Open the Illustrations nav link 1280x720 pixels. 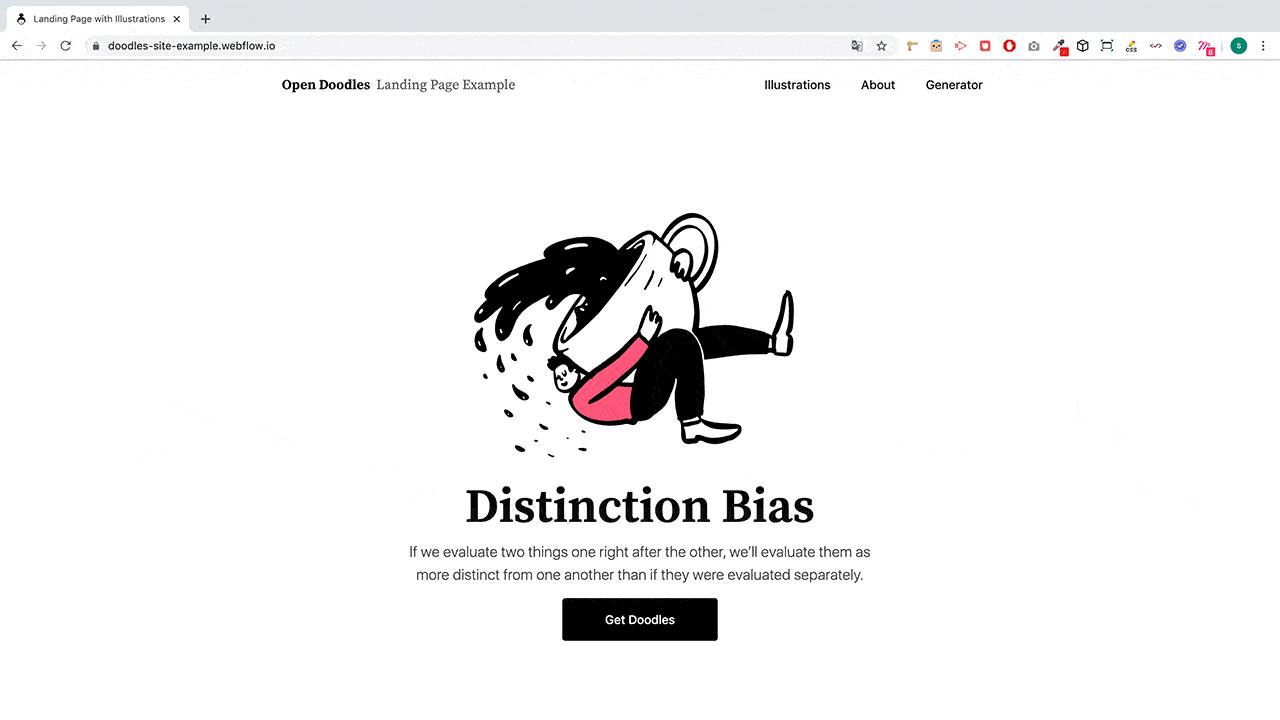click(797, 85)
